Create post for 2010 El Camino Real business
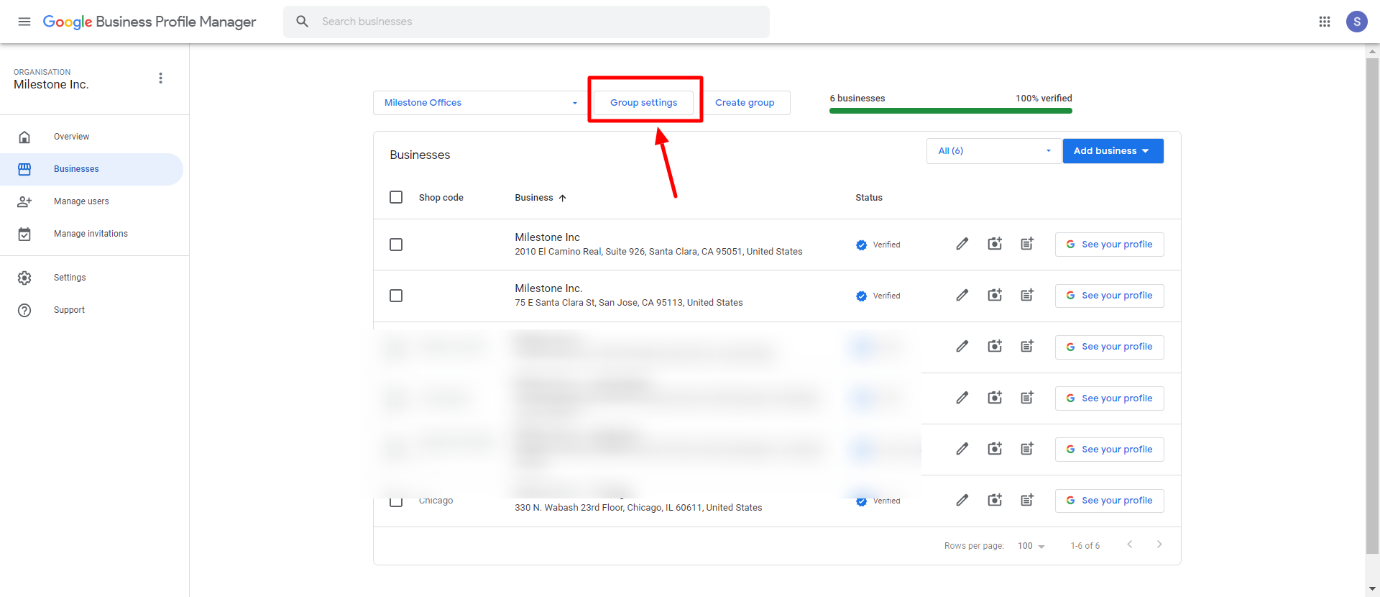The width and height of the screenshot is (1380, 597). click(x=1027, y=244)
